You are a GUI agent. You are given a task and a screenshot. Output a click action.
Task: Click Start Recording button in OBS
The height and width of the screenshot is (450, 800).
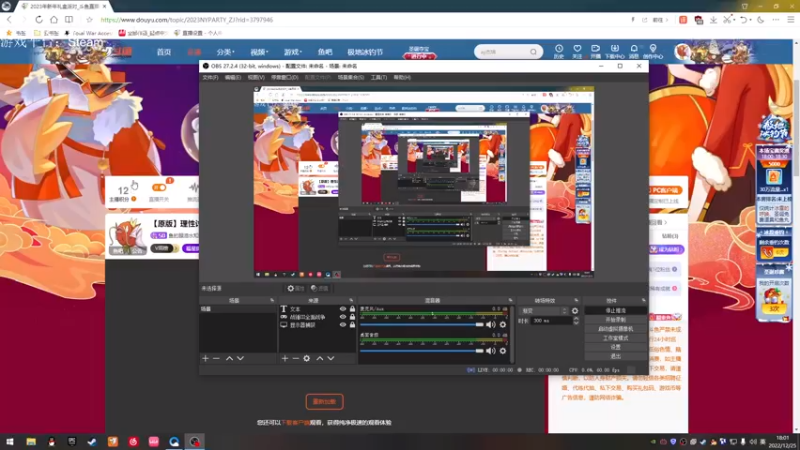(x=615, y=320)
